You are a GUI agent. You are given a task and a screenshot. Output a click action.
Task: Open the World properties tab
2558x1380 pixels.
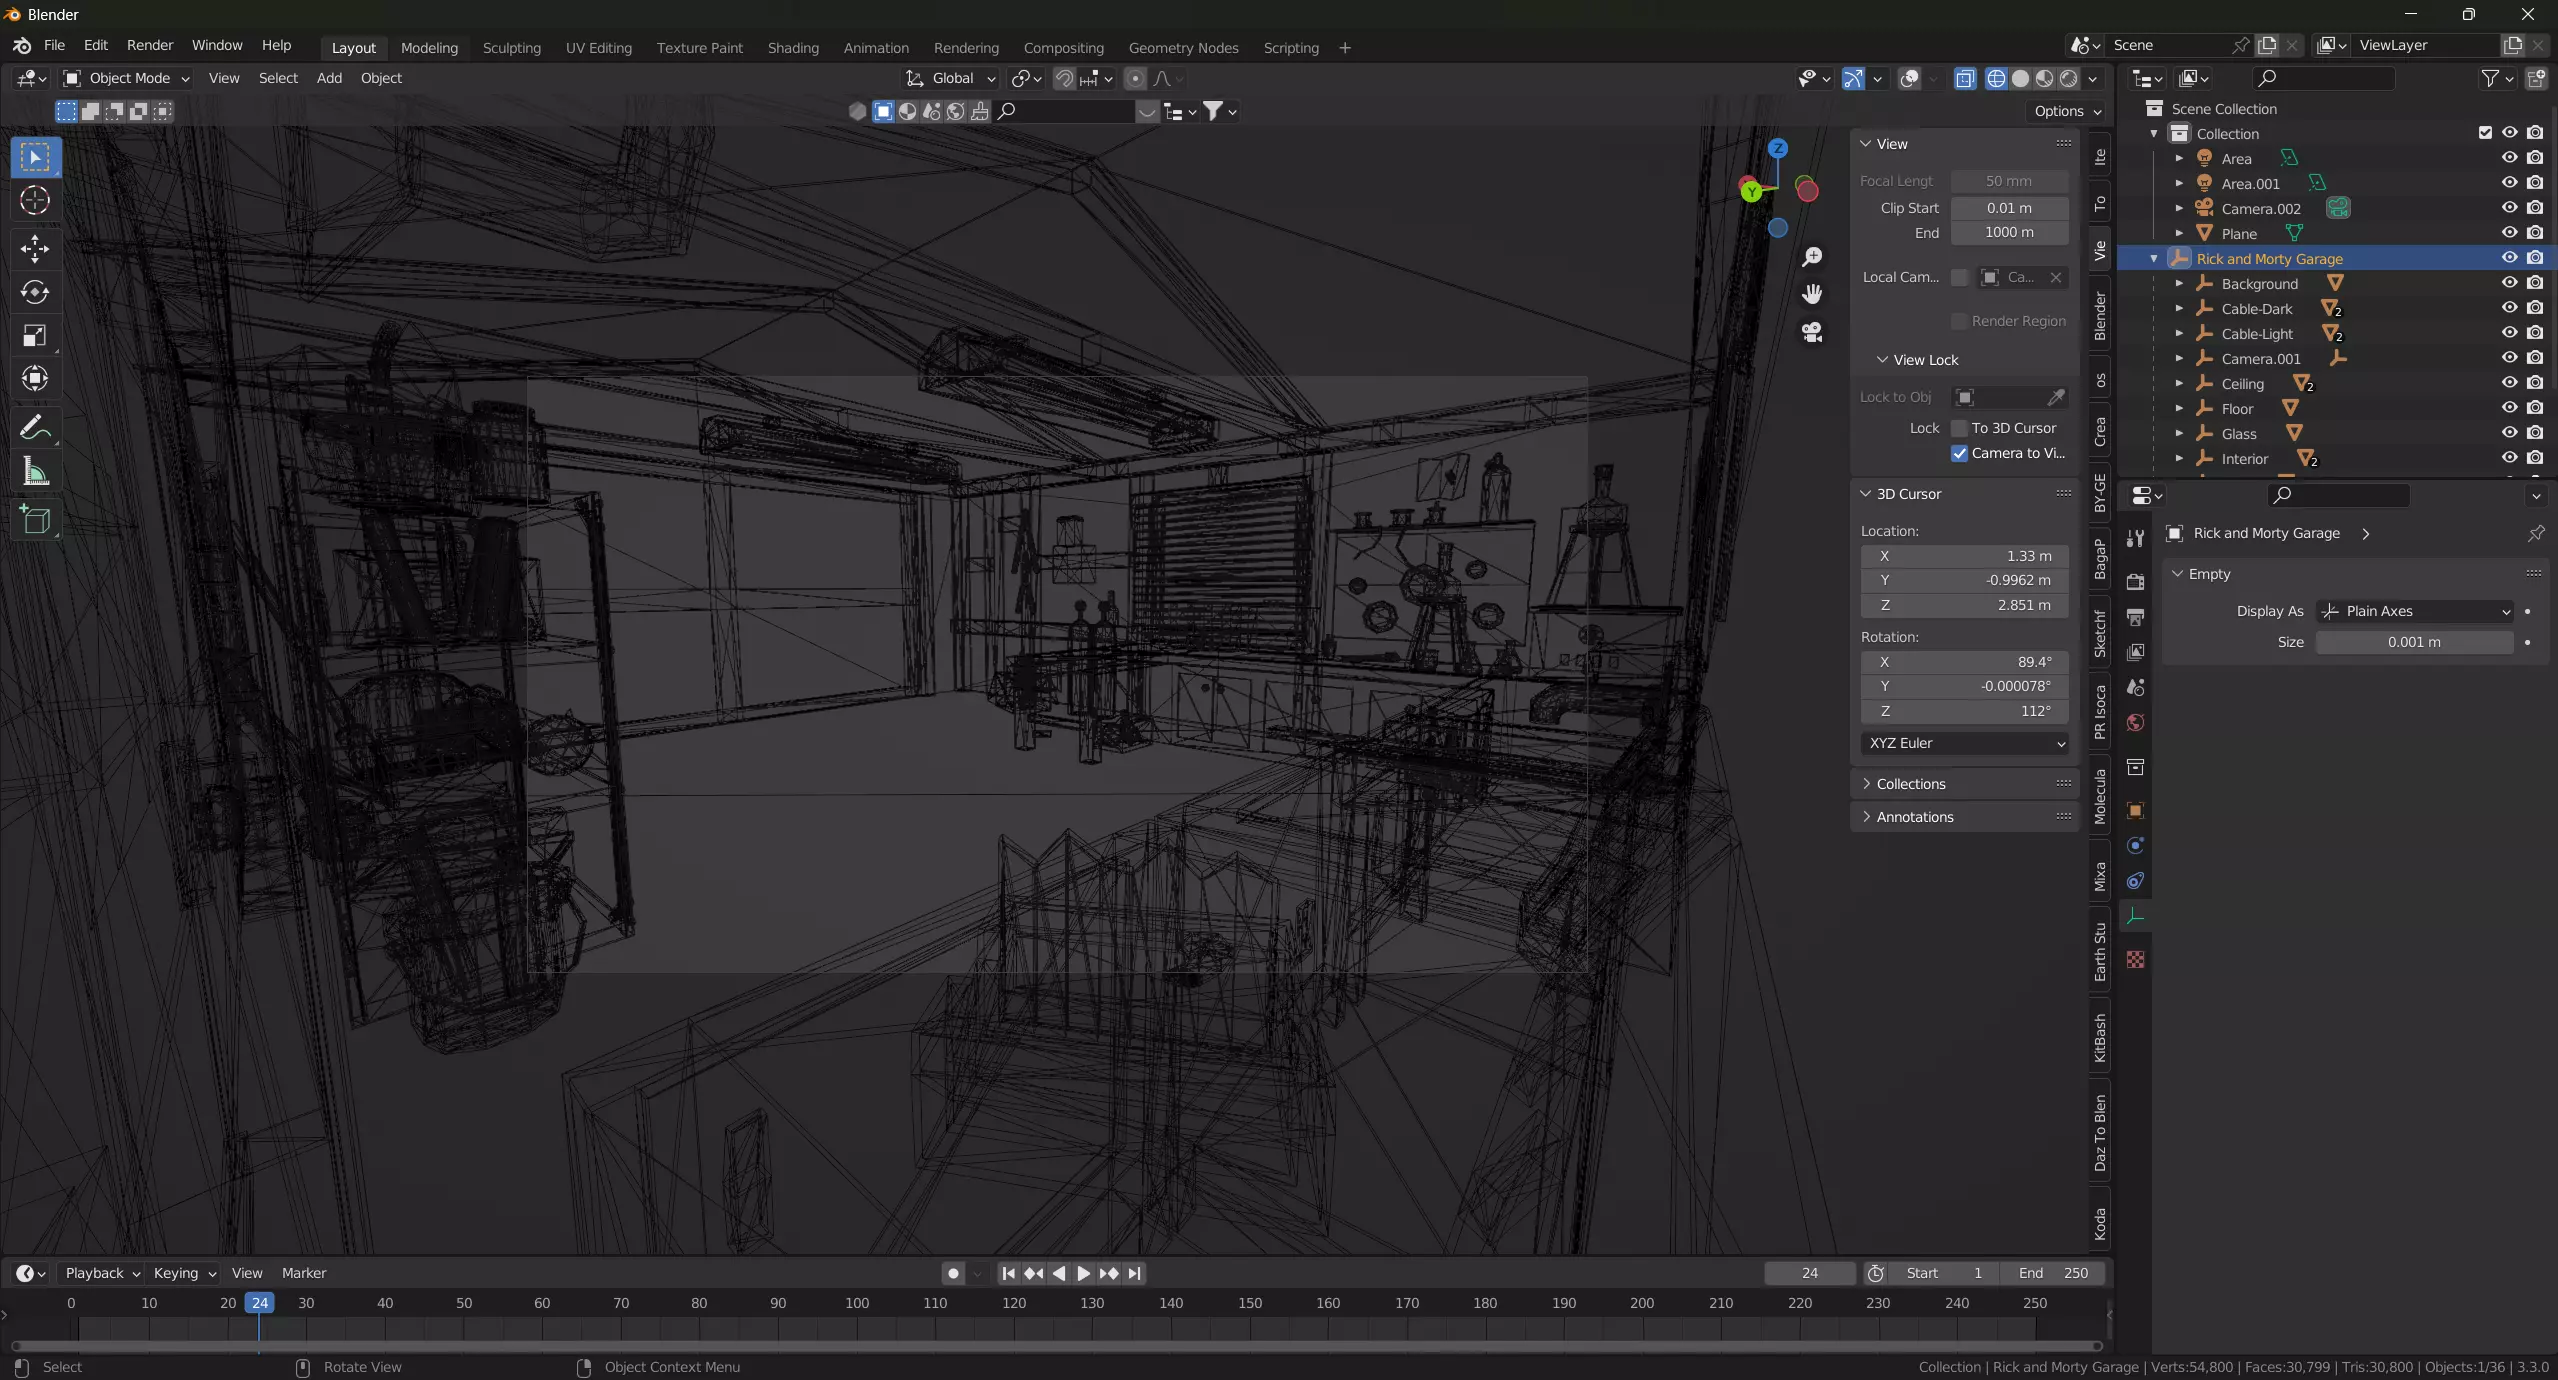pos(2135,723)
